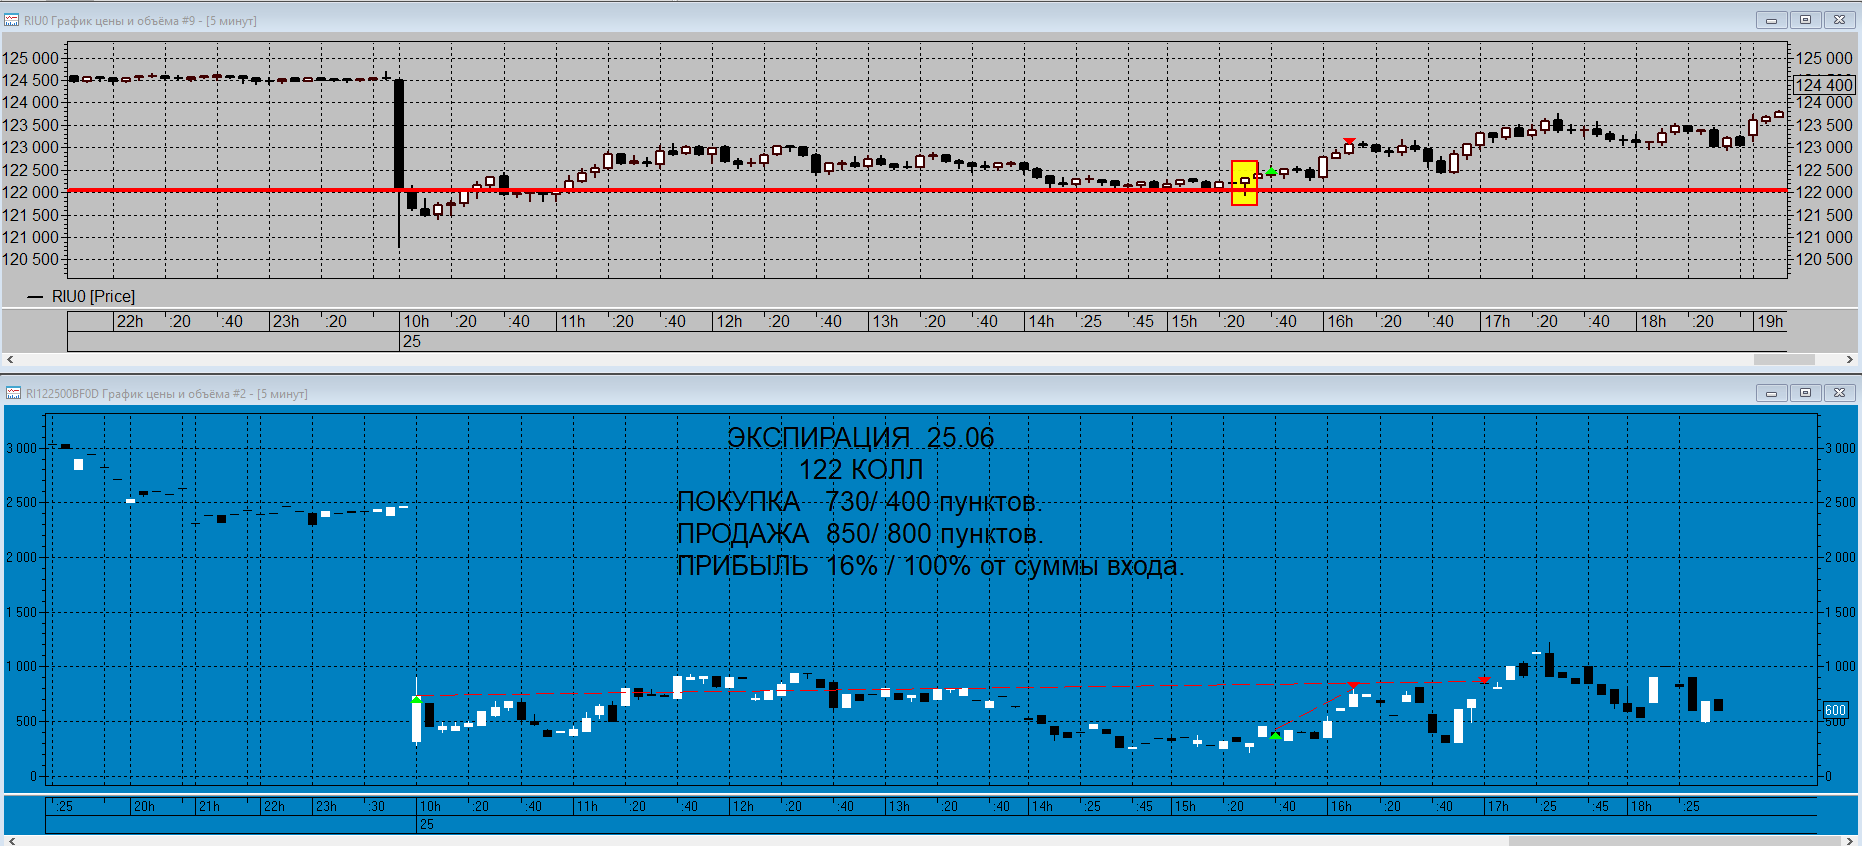Click the RI122500BF0D window title text
The height and width of the screenshot is (846, 1862).
[x=167, y=393]
